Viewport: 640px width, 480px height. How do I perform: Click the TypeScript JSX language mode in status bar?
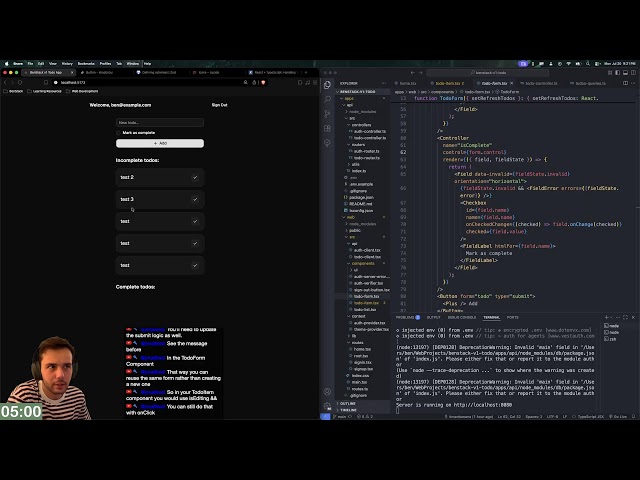[x=590, y=417]
